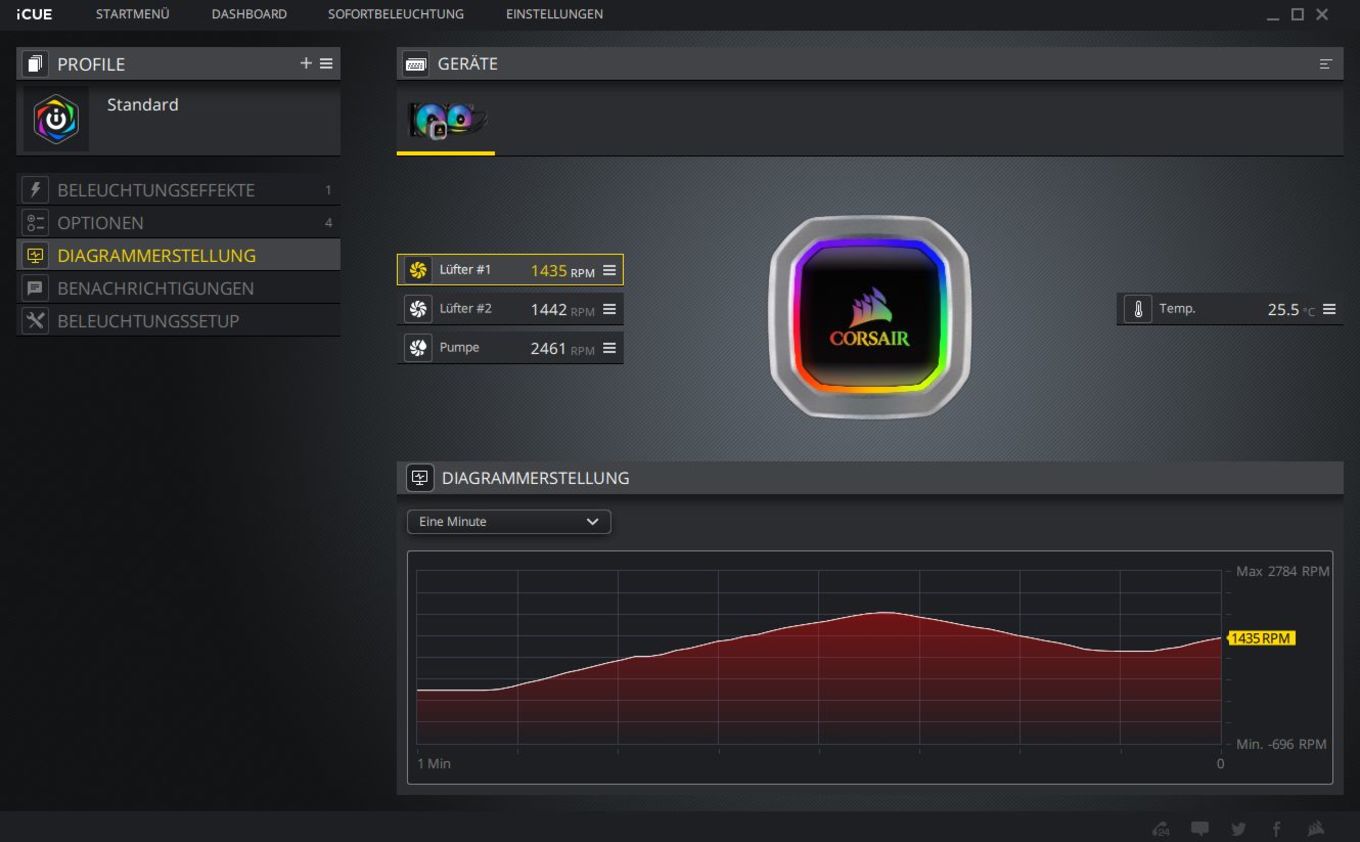Image resolution: width=1360 pixels, height=842 pixels.
Task: Click the Min. -696 RPM label
Action: pos(1281,744)
